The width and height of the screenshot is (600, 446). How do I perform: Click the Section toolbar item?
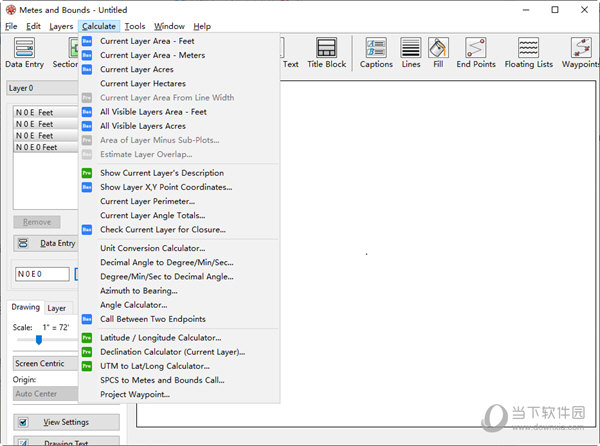pyautogui.click(x=65, y=53)
